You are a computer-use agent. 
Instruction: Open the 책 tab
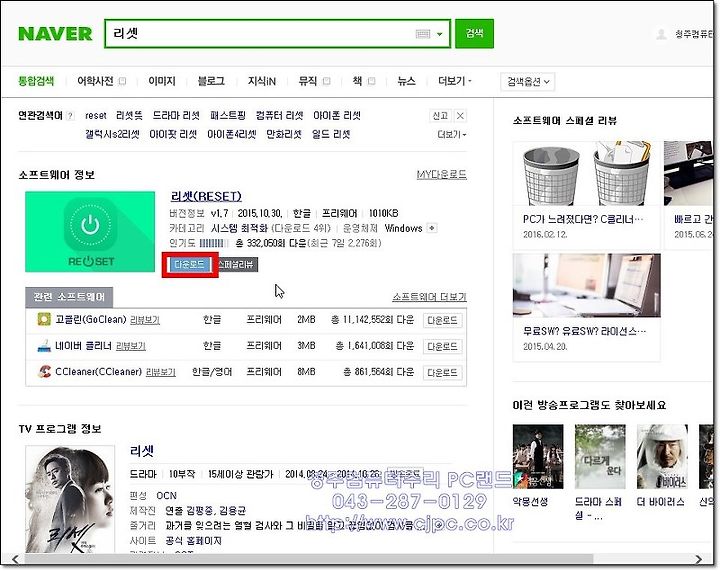(x=357, y=81)
